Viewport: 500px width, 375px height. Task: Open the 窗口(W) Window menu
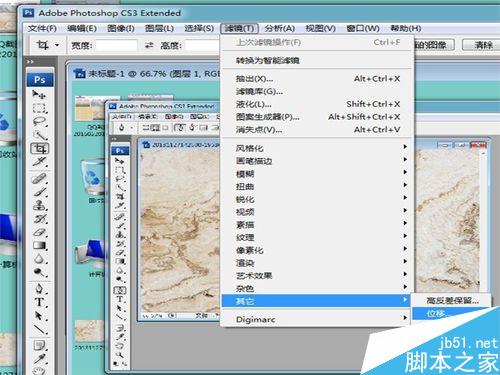(363, 28)
